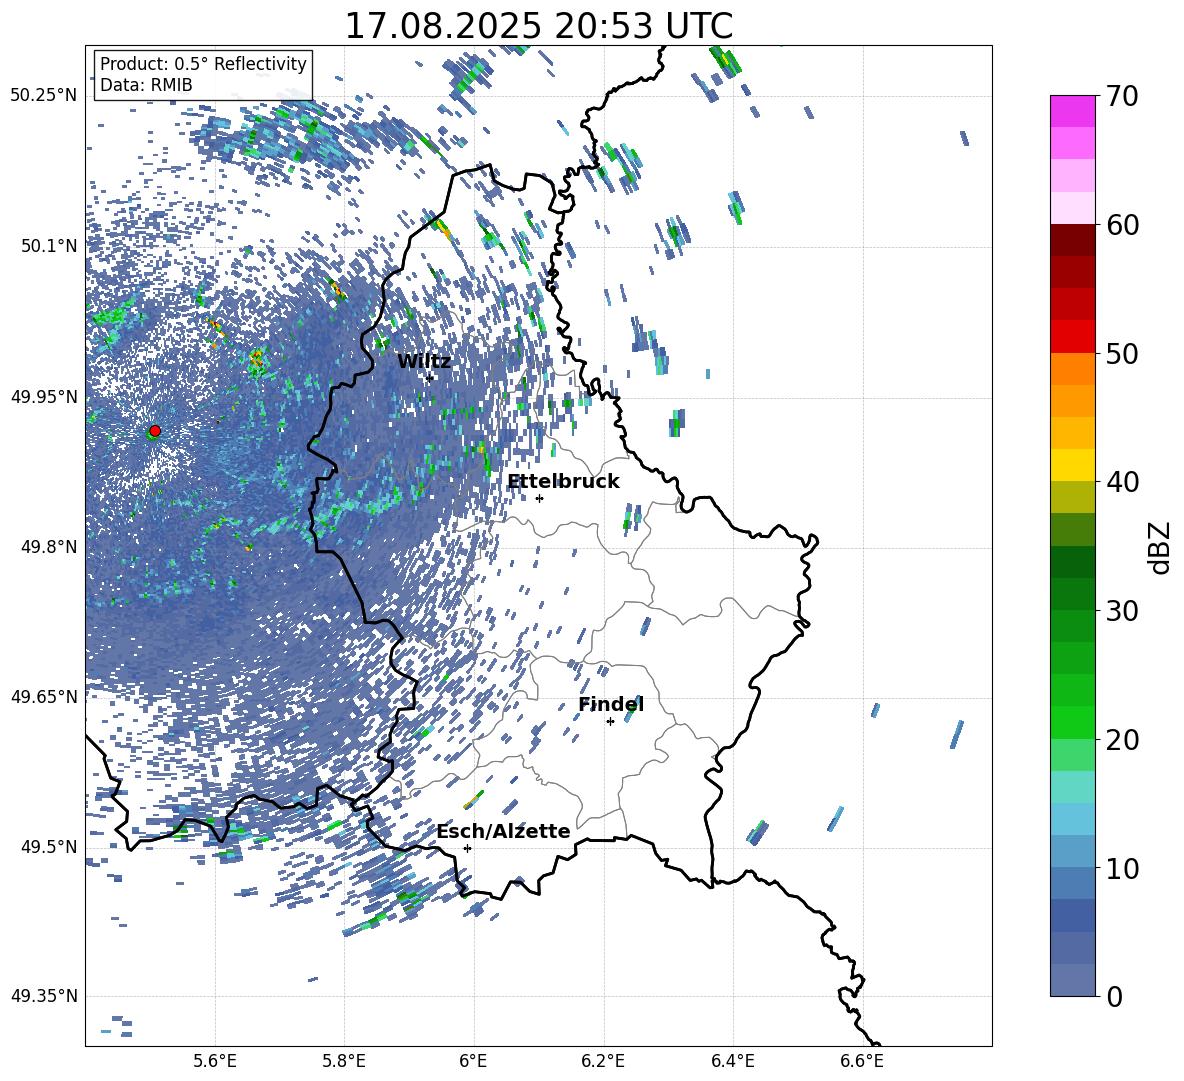Click the dark maroon colorbar segment below 60
1184x1081 pixels.
click(1072, 240)
